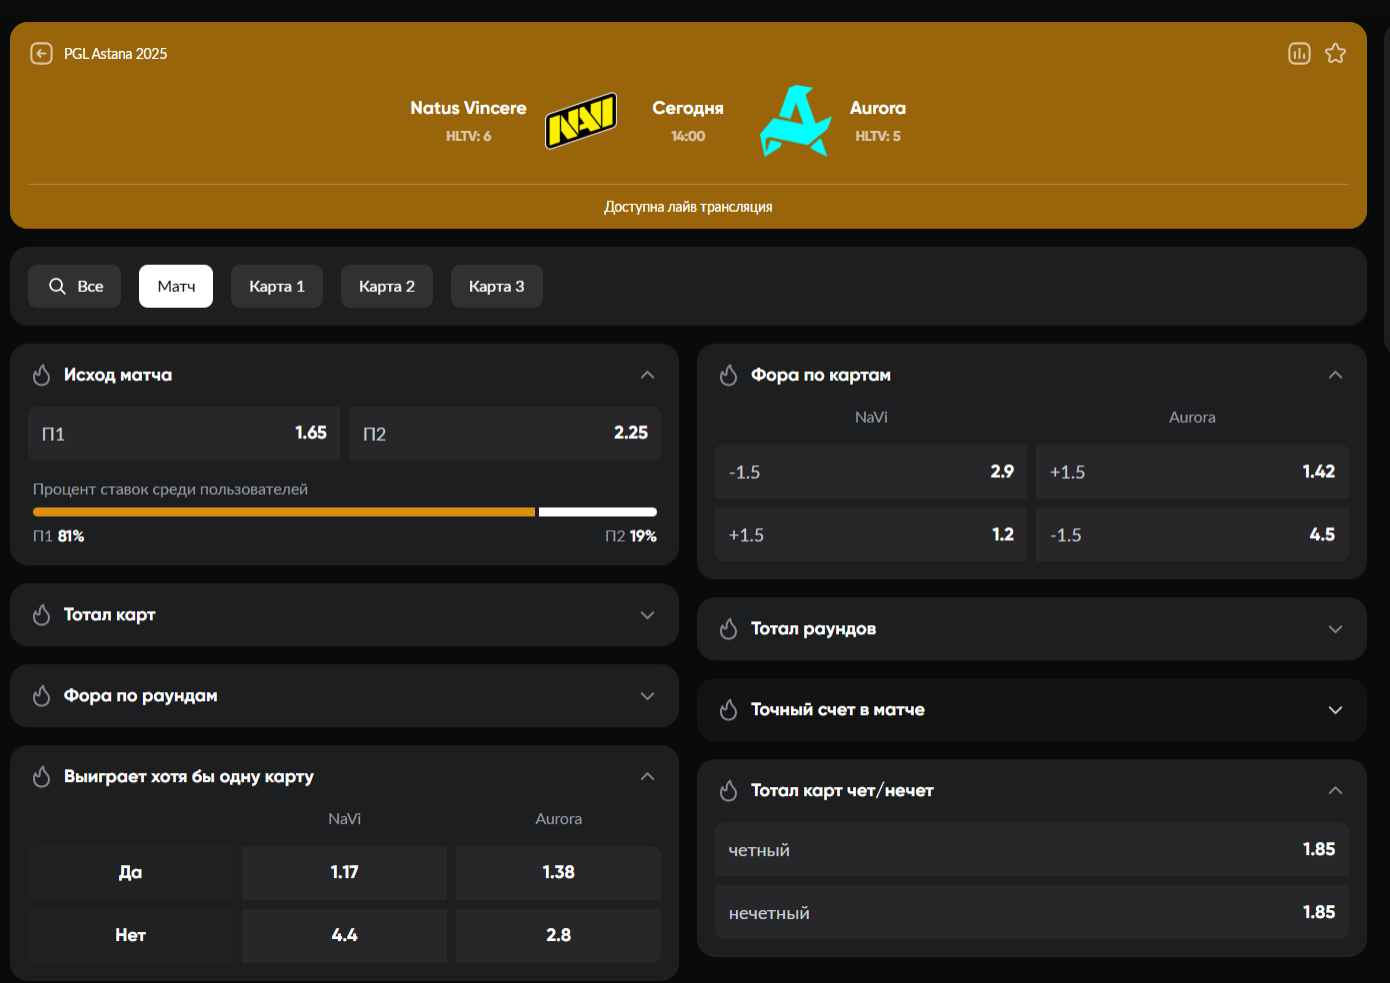Click the orange П1 share of bets bar
Image resolution: width=1390 pixels, height=983 pixels.
[284, 512]
